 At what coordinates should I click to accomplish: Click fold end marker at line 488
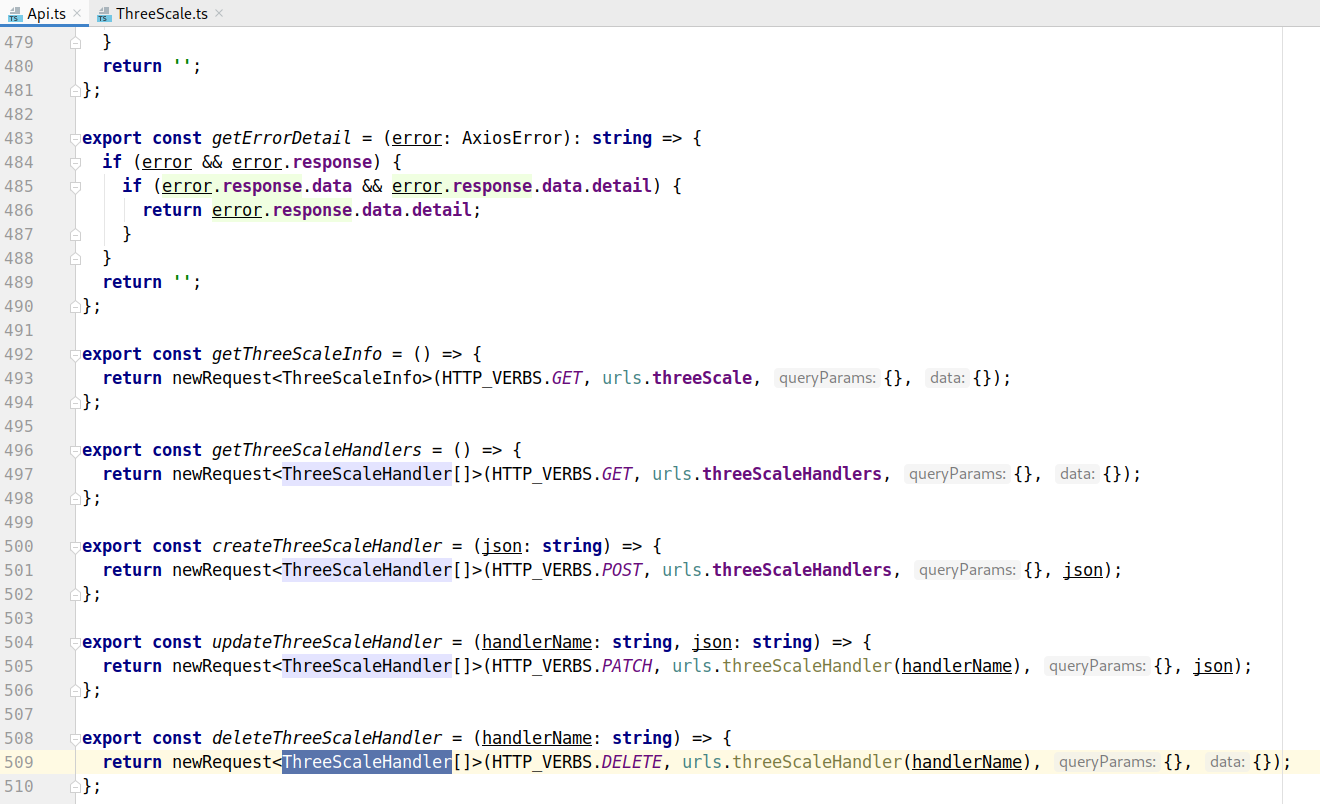click(75, 258)
